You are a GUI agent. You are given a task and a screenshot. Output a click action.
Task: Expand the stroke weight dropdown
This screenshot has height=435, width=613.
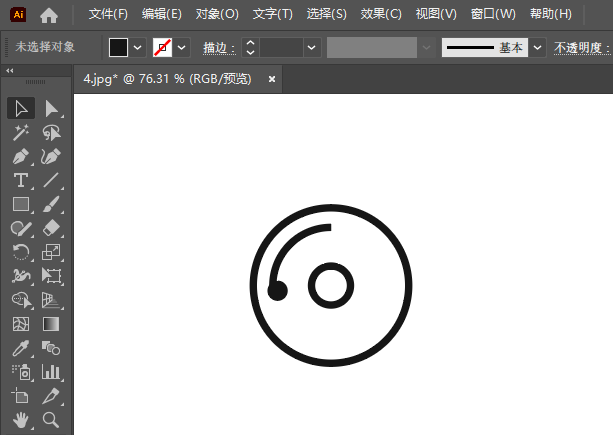click(x=312, y=48)
